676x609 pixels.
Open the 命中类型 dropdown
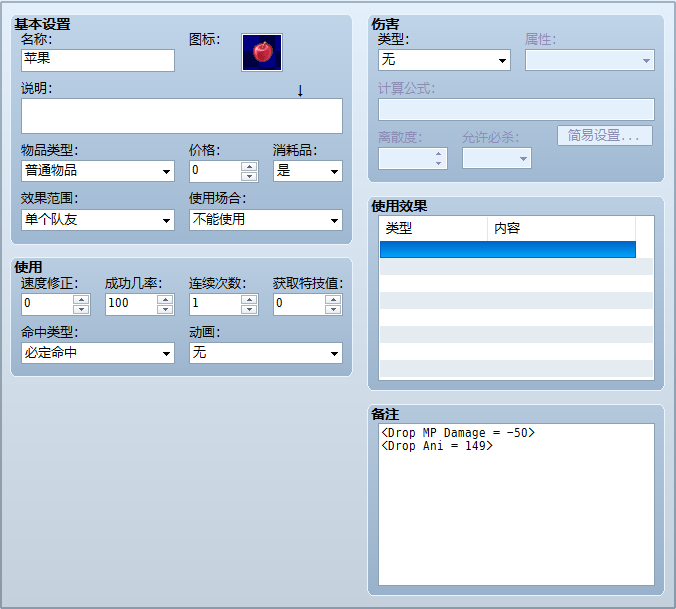pyautogui.click(x=98, y=353)
